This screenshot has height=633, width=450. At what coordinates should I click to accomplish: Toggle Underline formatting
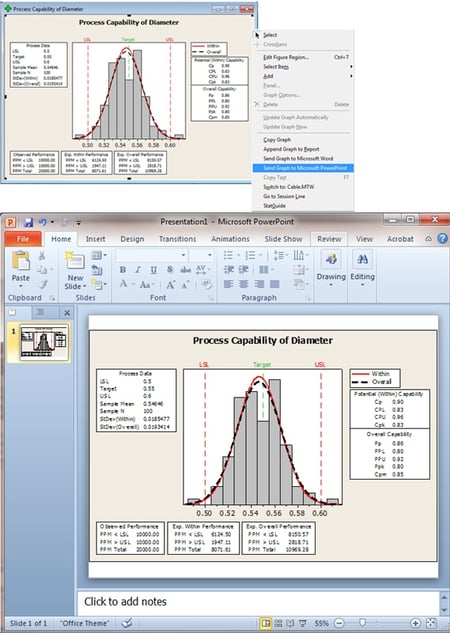153,270
